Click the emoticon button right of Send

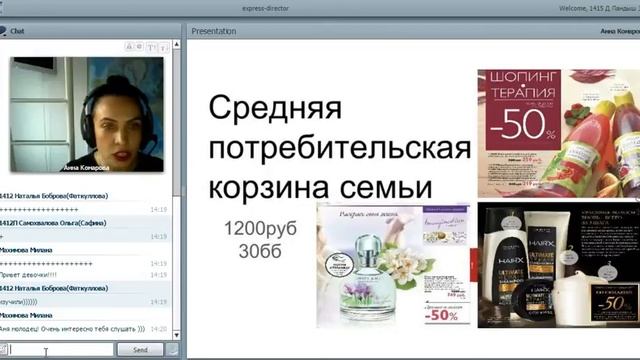click(173, 349)
